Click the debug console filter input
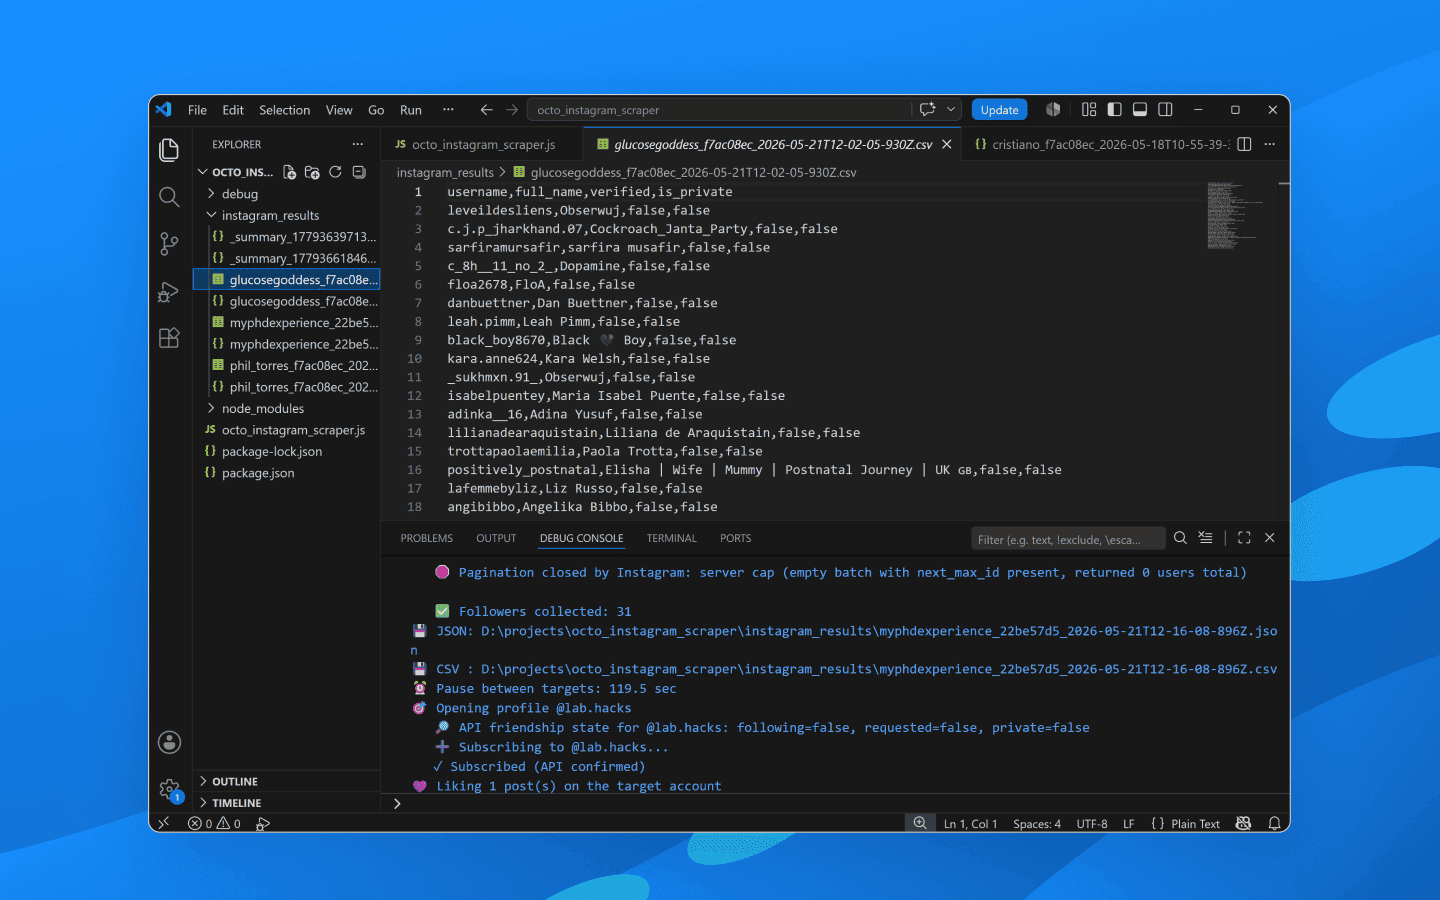The height and width of the screenshot is (900, 1440). pyautogui.click(x=1068, y=539)
